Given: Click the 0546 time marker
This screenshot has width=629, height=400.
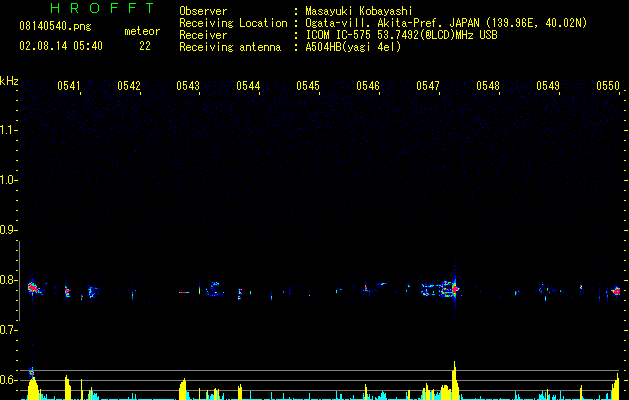Looking at the screenshot, I should click(368, 86).
